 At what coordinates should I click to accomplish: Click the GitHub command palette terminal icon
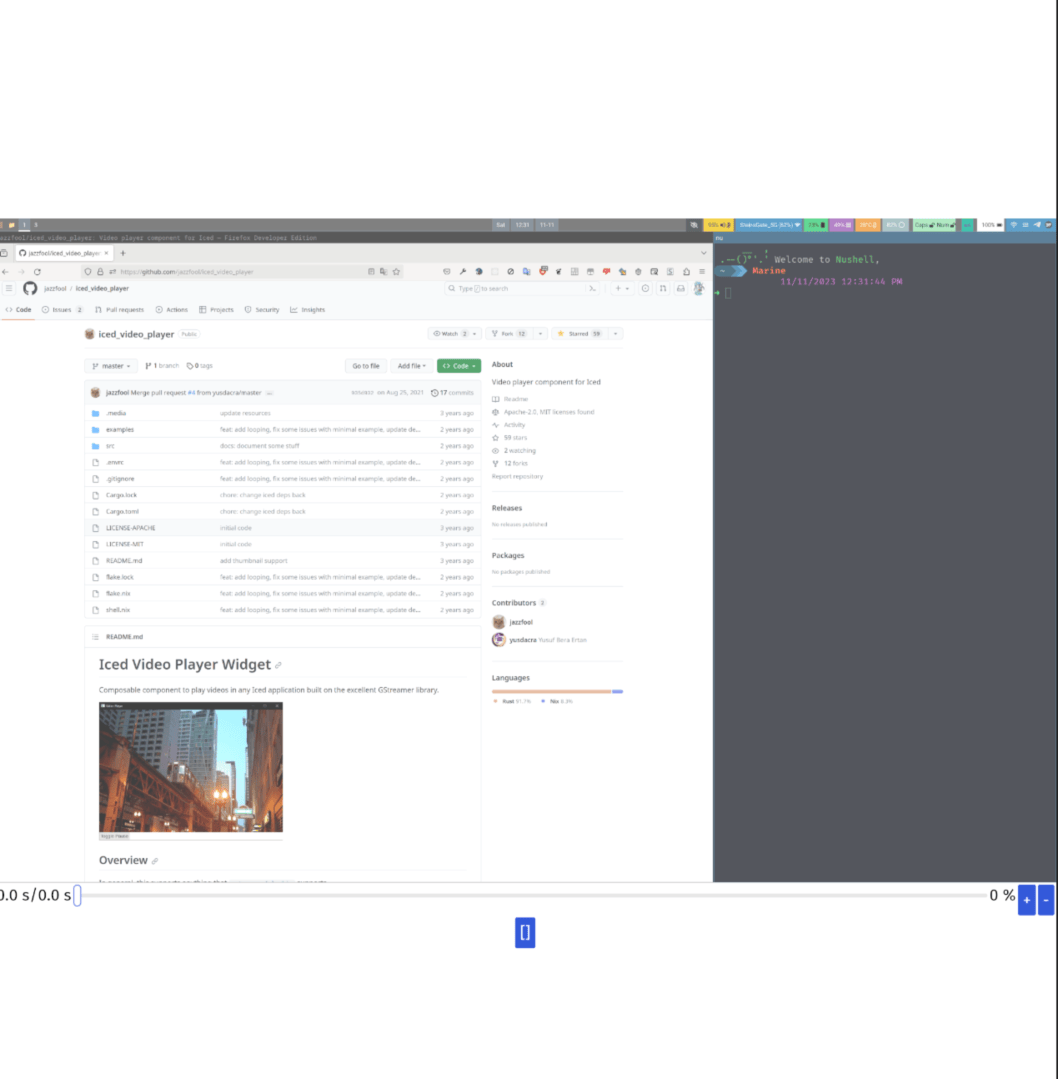point(592,288)
